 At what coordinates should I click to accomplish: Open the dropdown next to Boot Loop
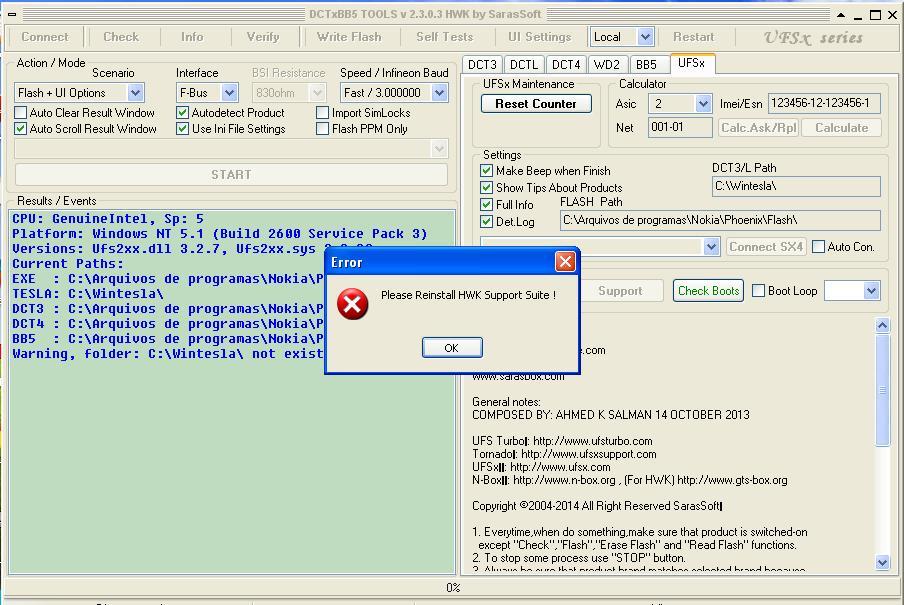click(871, 291)
